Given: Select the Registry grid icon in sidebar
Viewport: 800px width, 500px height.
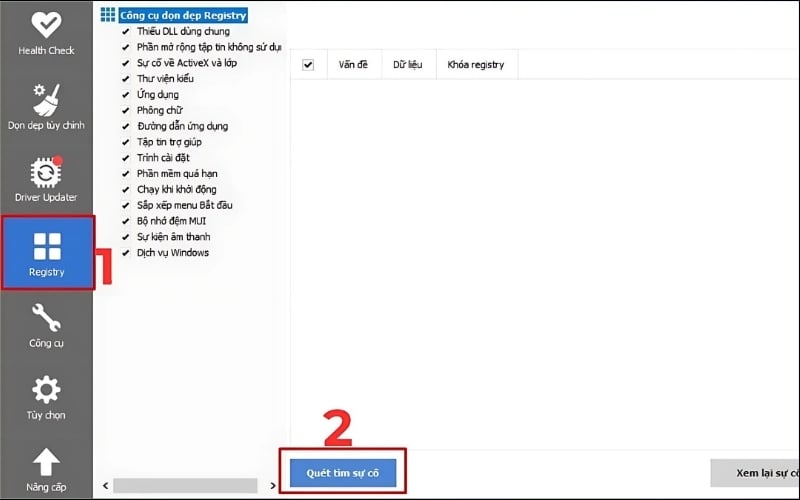Looking at the screenshot, I should [47, 246].
